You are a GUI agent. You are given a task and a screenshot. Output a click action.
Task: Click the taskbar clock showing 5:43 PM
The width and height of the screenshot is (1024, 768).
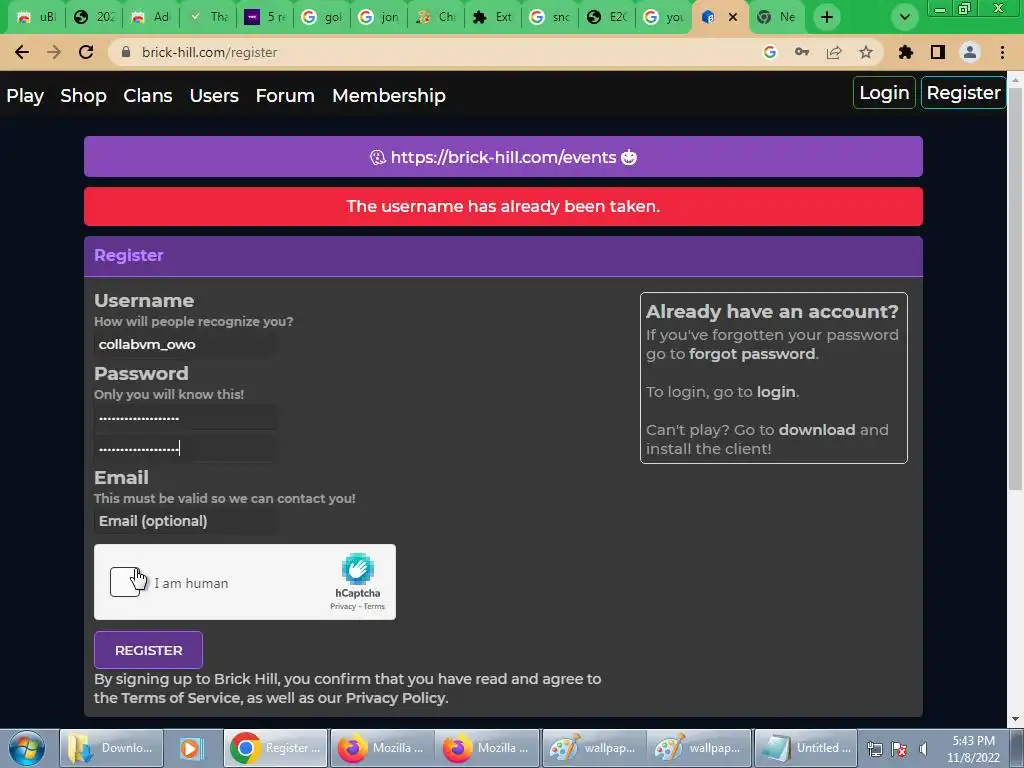coord(973,749)
